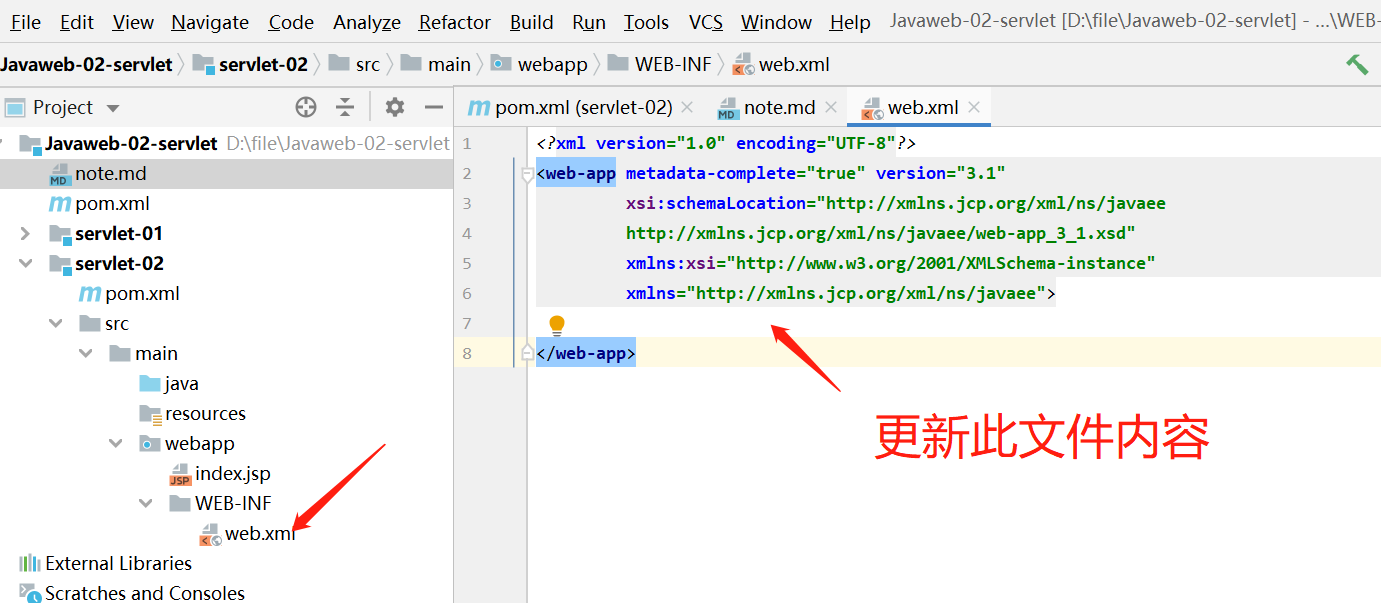This screenshot has height=603, width=1381.
Task: Collapse the src folder
Action: click(x=56, y=323)
